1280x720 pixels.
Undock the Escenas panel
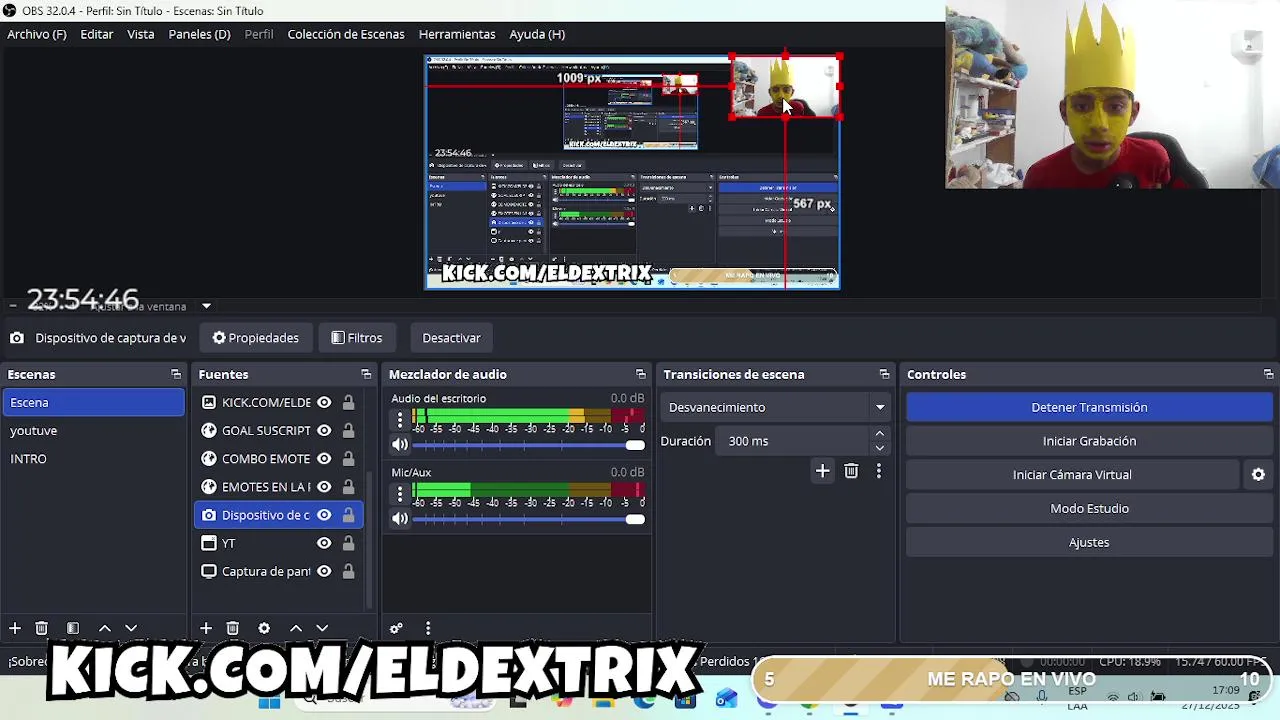176,374
